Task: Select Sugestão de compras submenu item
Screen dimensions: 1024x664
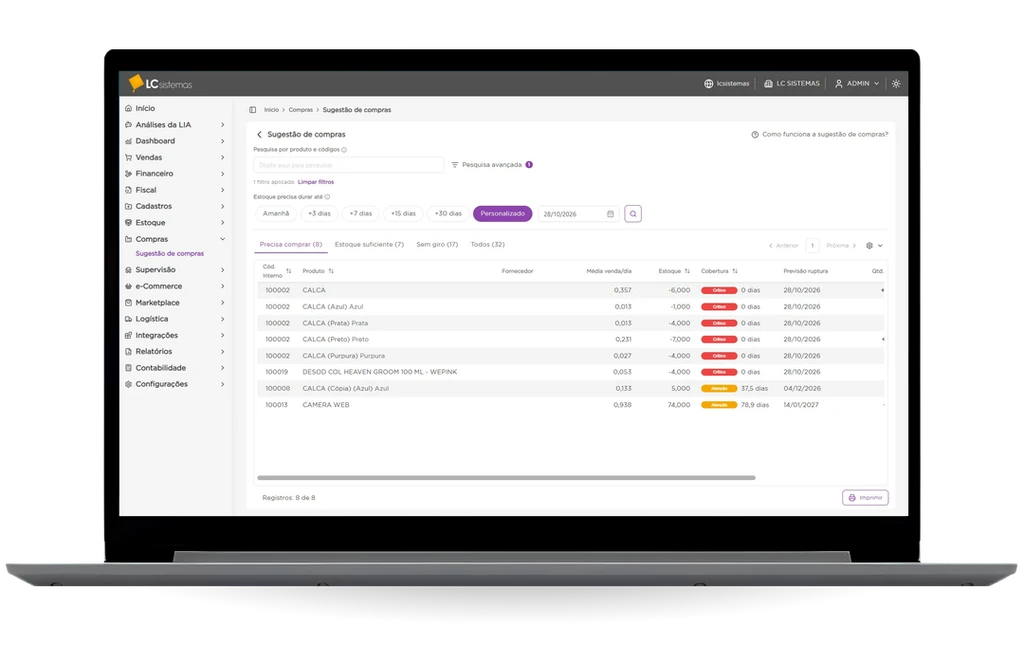Action: coord(170,253)
